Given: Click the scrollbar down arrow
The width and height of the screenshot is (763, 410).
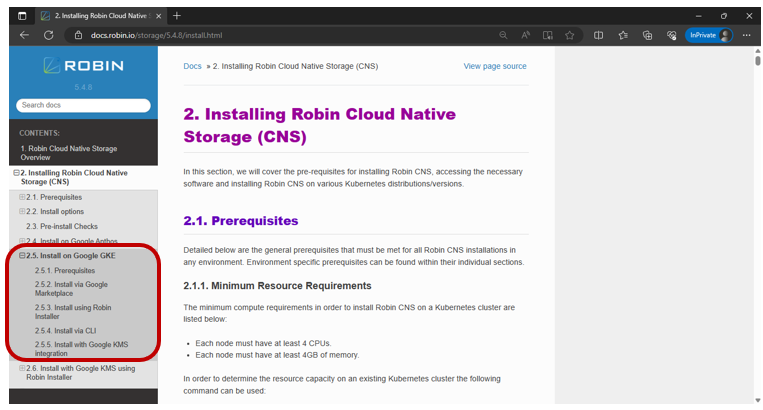Looking at the screenshot, I should [758, 400].
